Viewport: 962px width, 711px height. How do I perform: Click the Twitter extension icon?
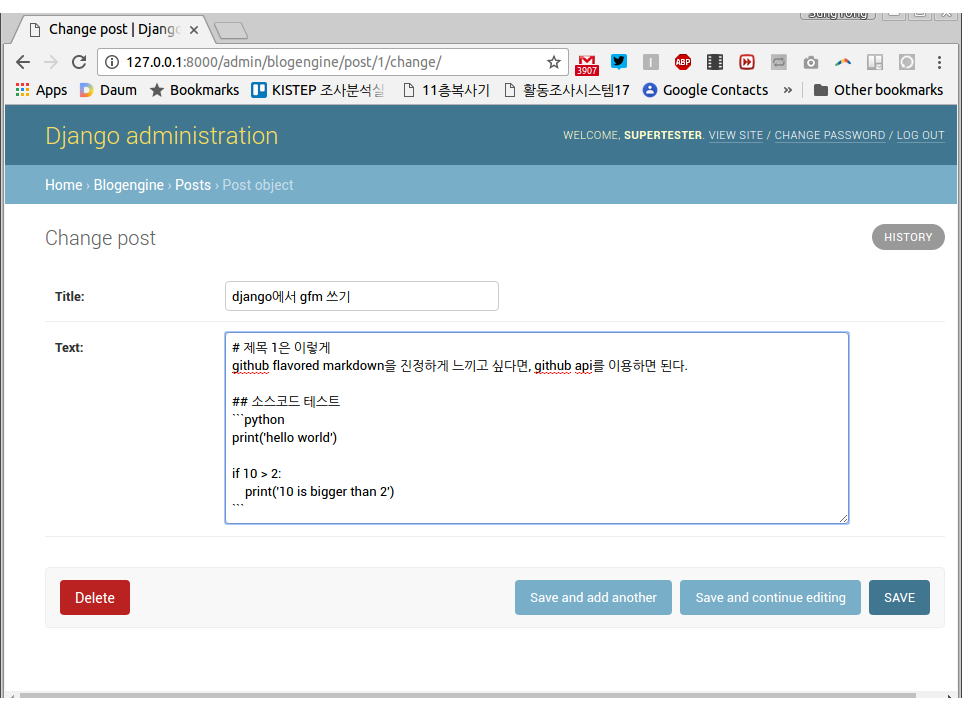[x=619, y=61]
